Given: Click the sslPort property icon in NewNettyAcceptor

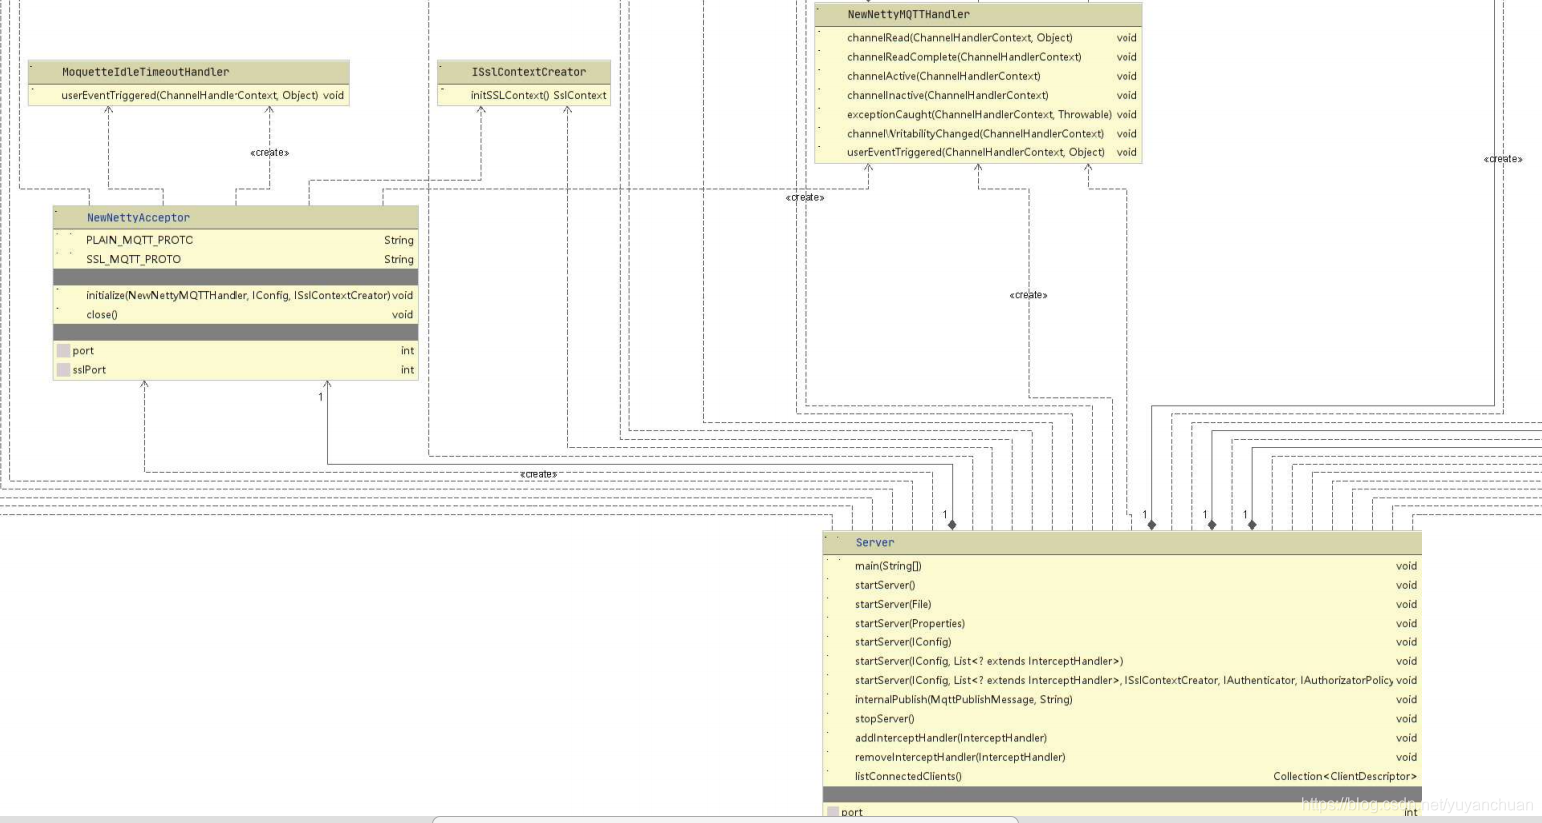Looking at the screenshot, I should pyautogui.click(x=63, y=370).
